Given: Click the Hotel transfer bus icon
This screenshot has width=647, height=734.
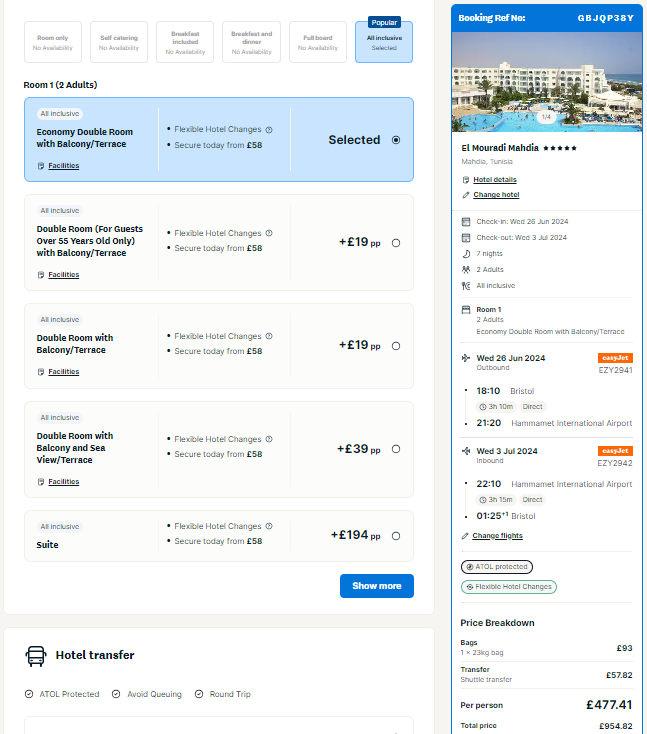Looking at the screenshot, I should pyautogui.click(x=36, y=656).
